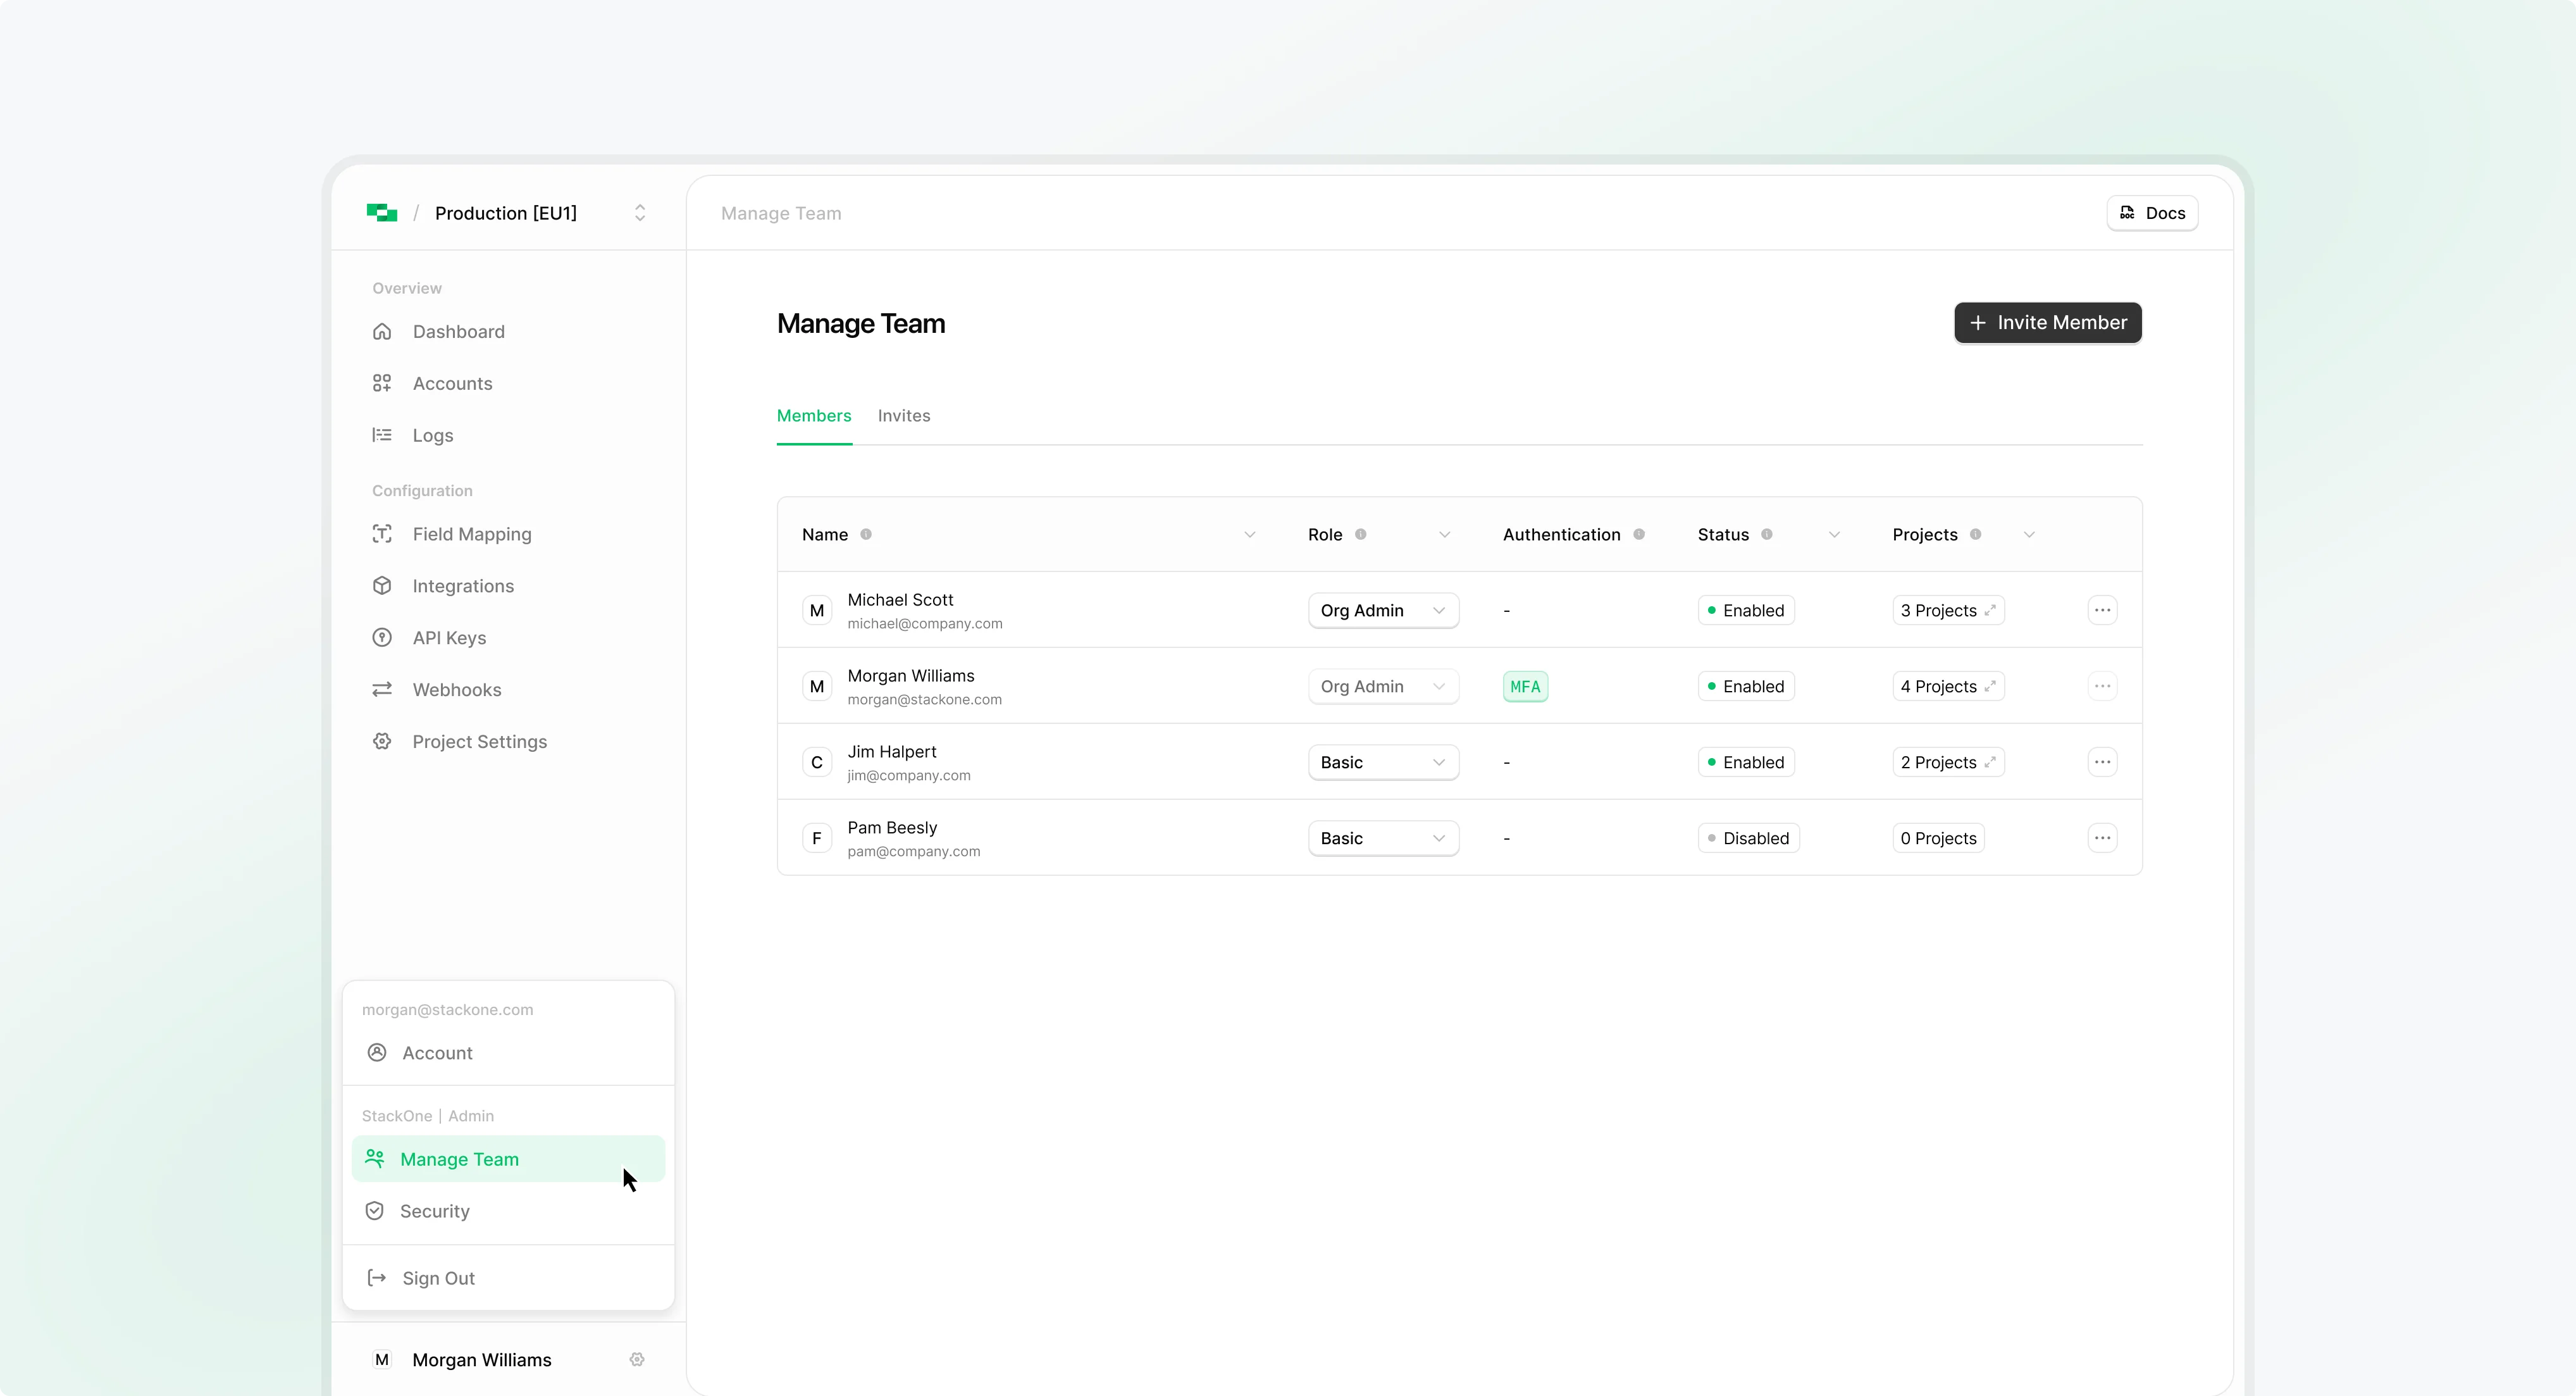
Task: Open the API Keys page
Action: coord(448,637)
